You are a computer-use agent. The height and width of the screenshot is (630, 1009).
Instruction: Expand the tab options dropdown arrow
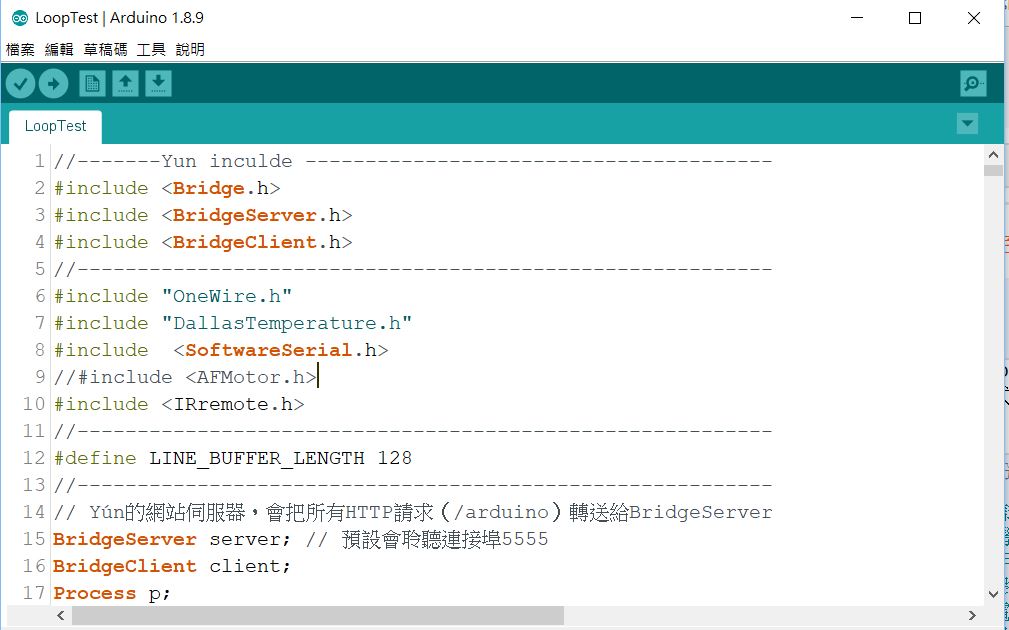click(x=967, y=124)
